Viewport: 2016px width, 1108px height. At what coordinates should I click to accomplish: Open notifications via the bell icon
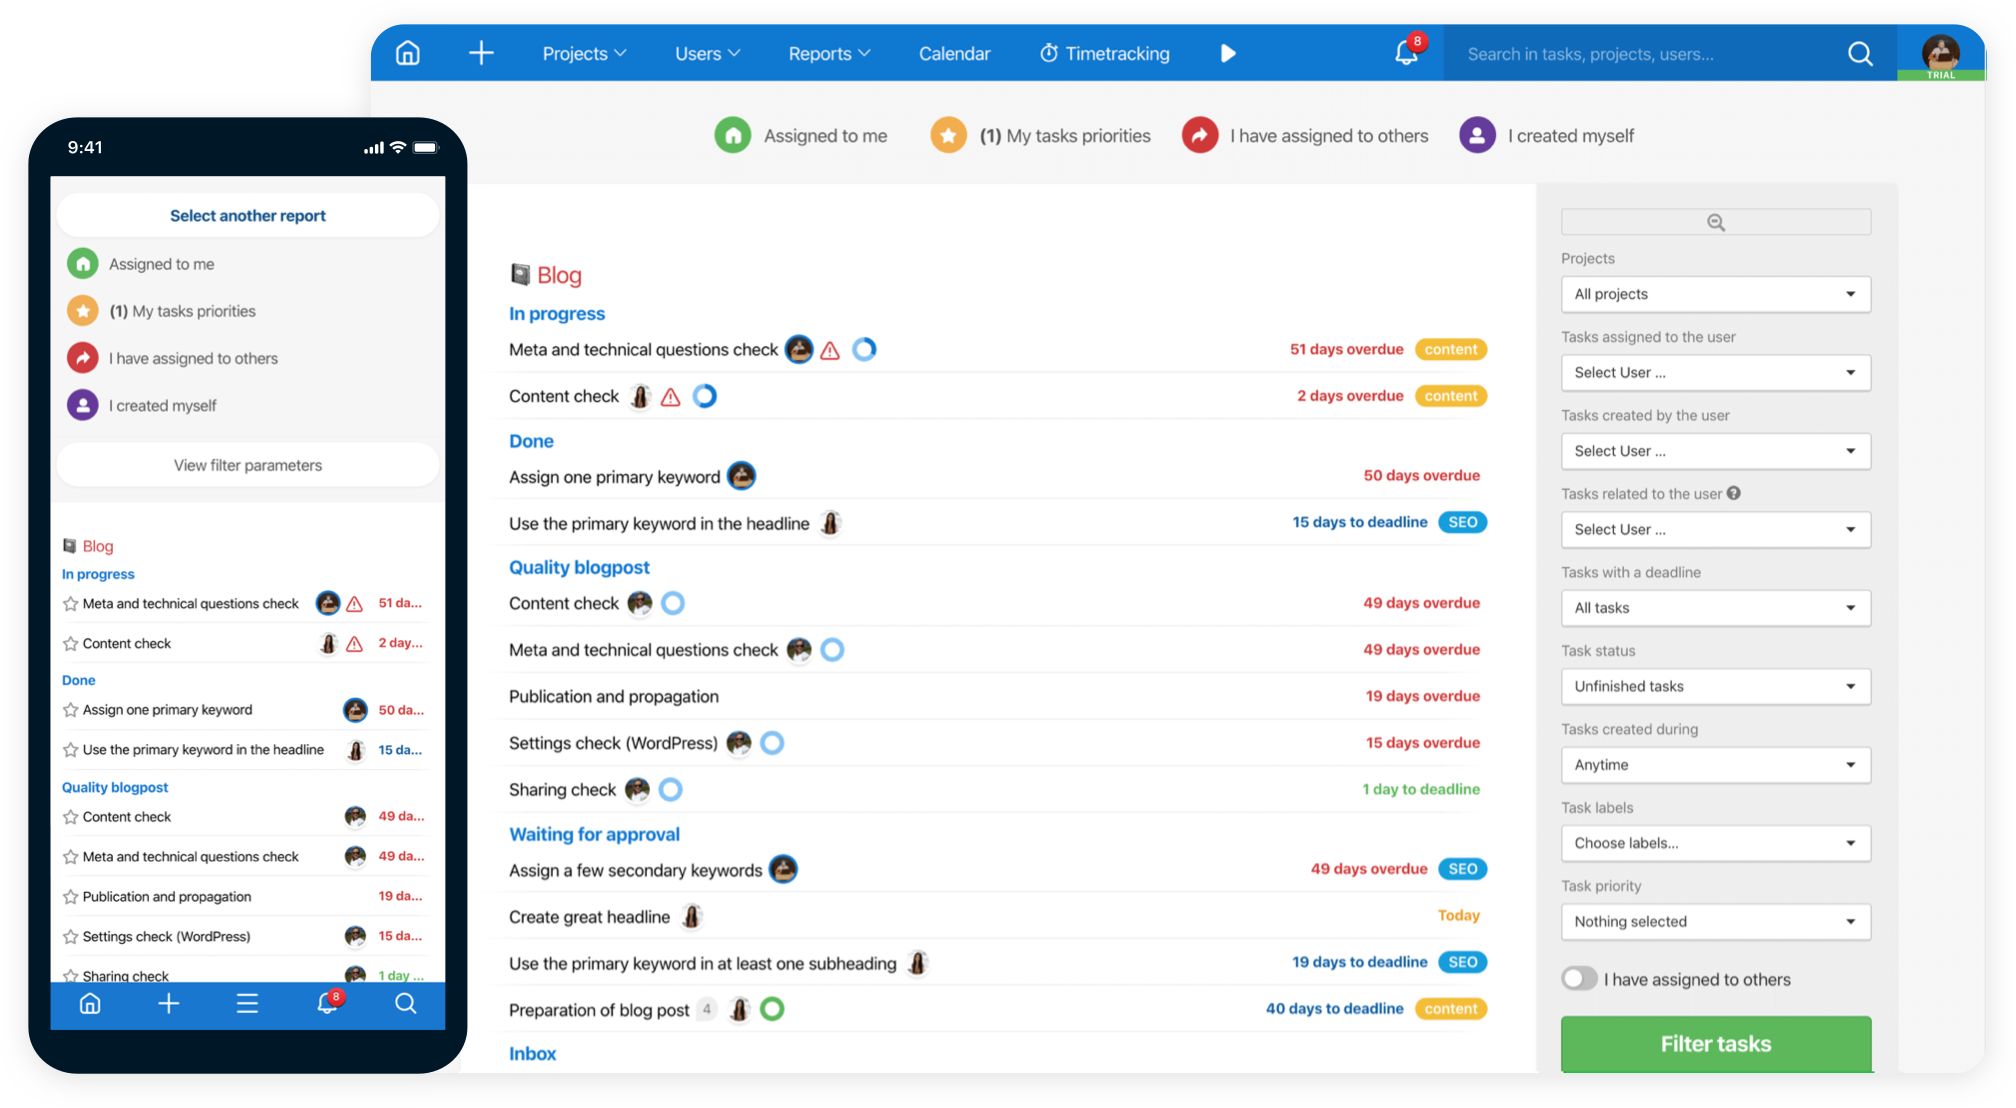coord(1405,55)
